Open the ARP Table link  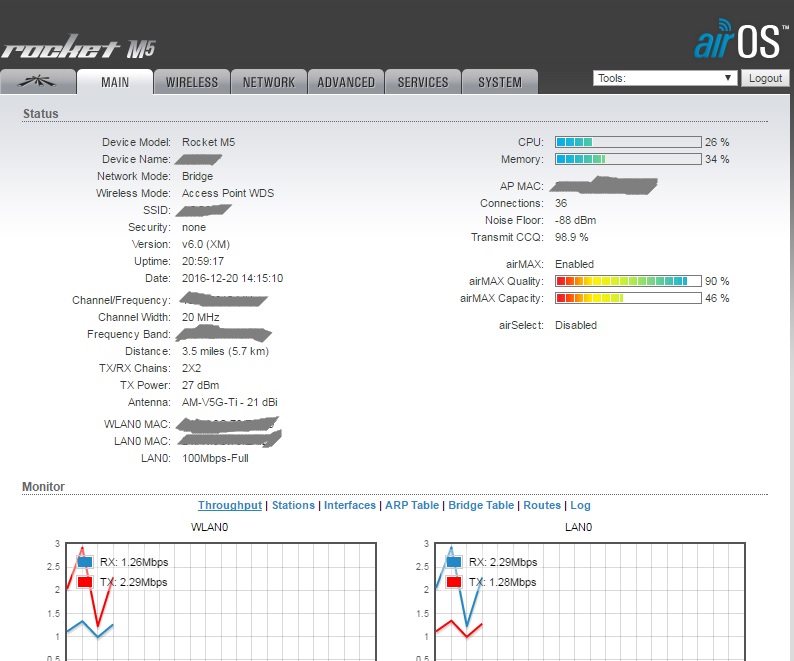coord(411,506)
